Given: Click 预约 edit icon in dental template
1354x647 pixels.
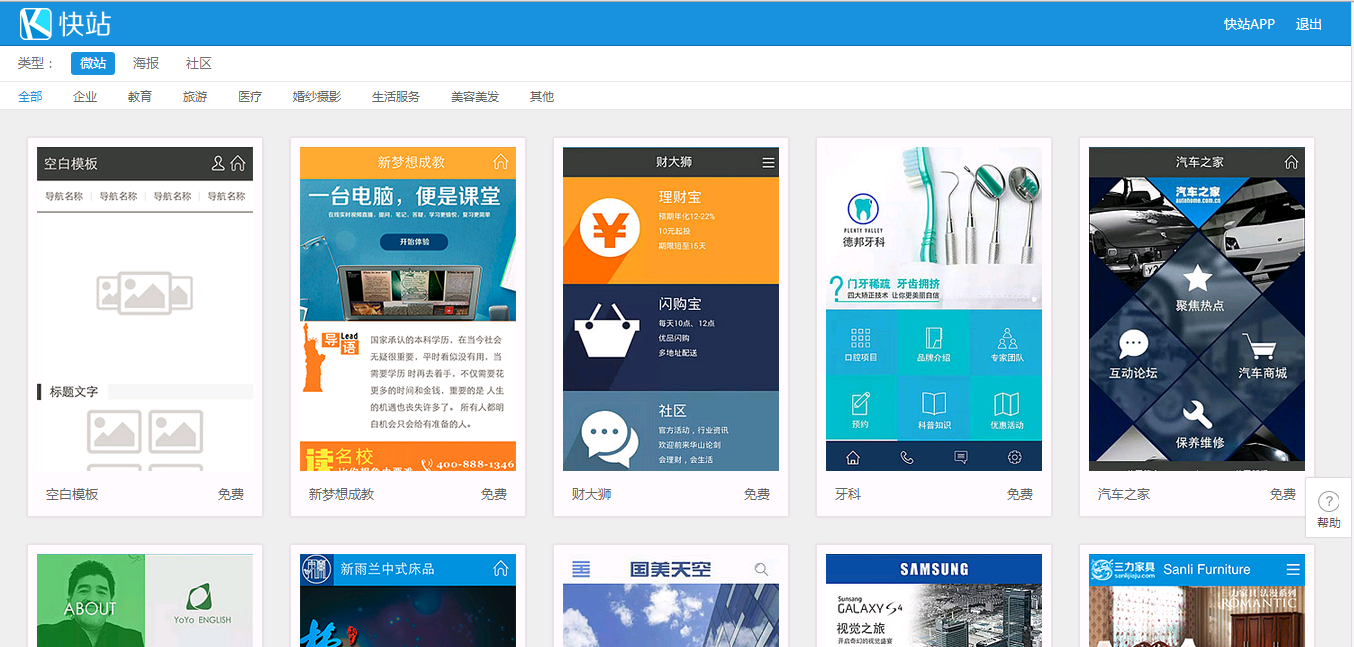Looking at the screenshot, I should [x=860, y=404].
